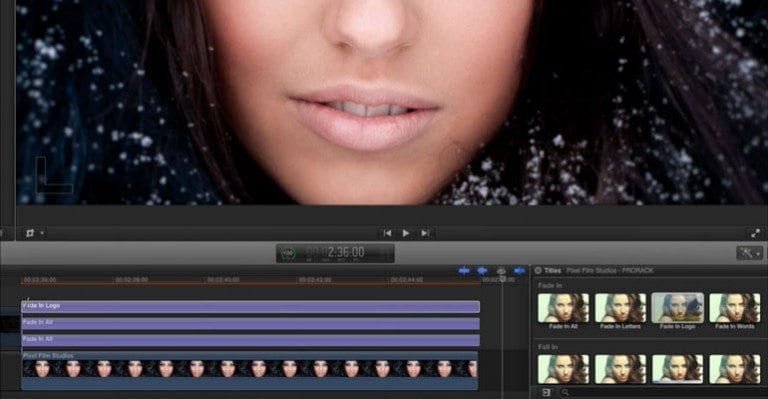Jump to next edit point
Viewport: 768px width, 399px height.
[x=425, y=234]
